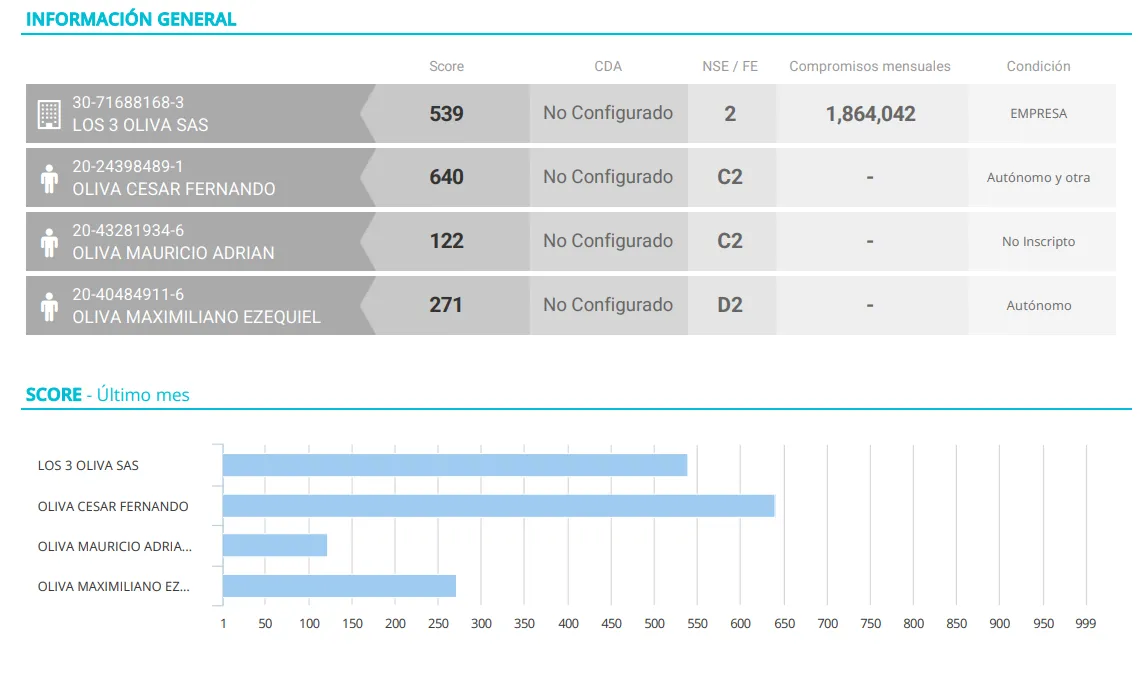
Task: Click the 539 score value
Action: click(x=446, y=114)
